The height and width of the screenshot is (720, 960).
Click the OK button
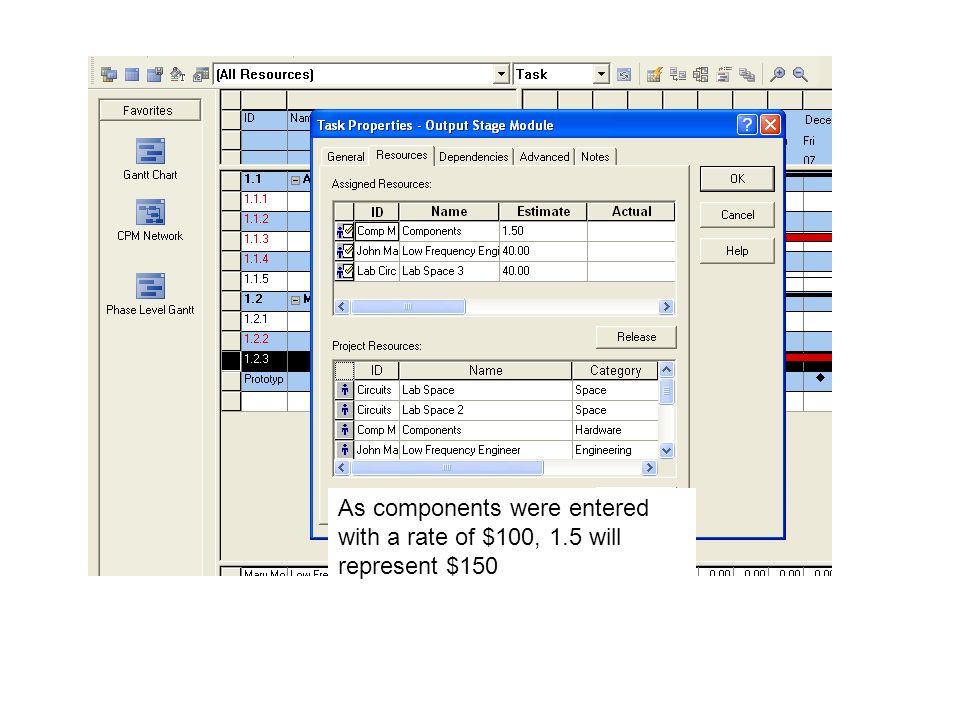[x=737, y=179]
